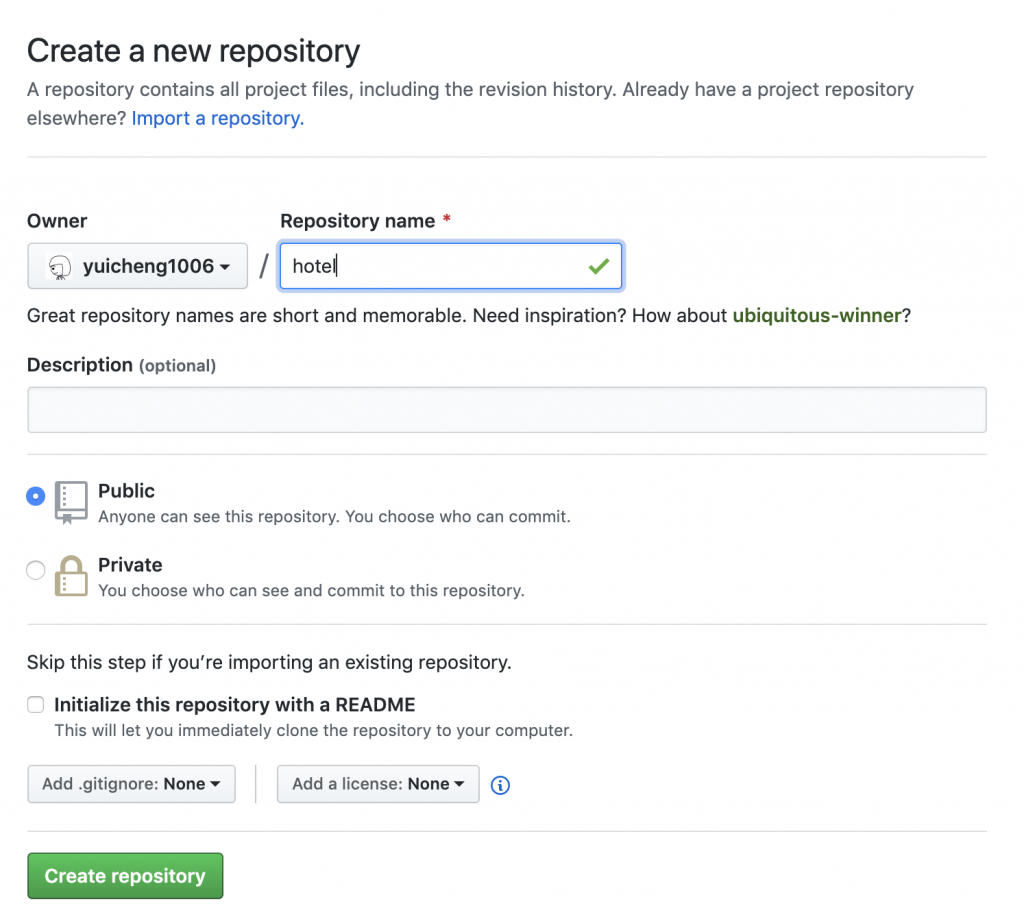This screenshot has width=1024, height=906.
Task: Click the green checkmark in name field
Action: pyautogui.click(x=599, y=266)
